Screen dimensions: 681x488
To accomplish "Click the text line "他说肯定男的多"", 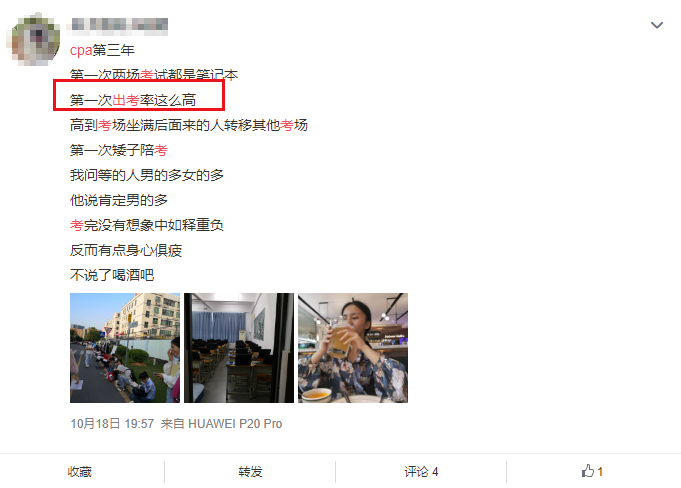I will coord(119,201).
